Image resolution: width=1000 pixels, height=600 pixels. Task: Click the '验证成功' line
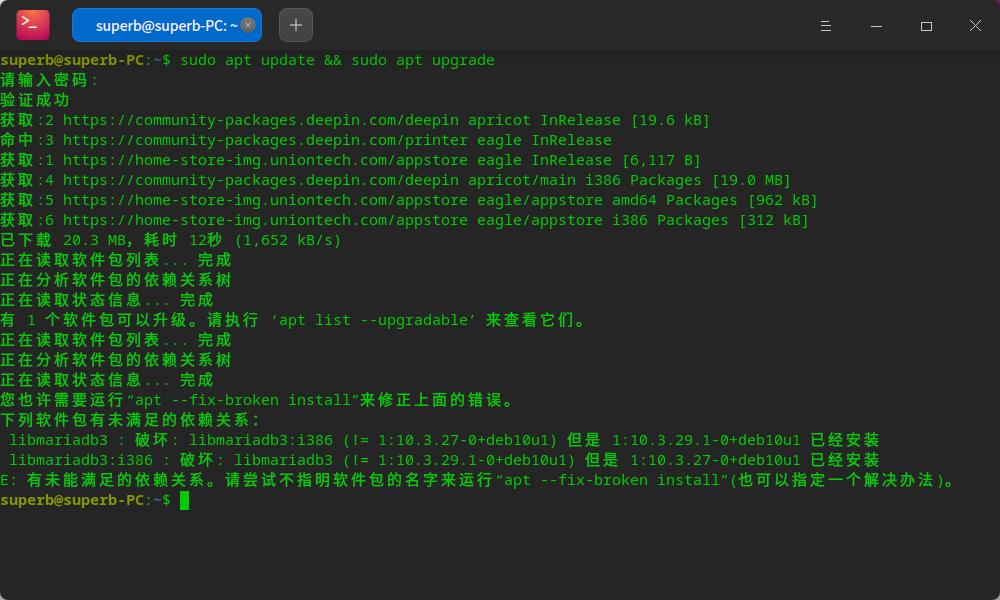coord(34,100)
